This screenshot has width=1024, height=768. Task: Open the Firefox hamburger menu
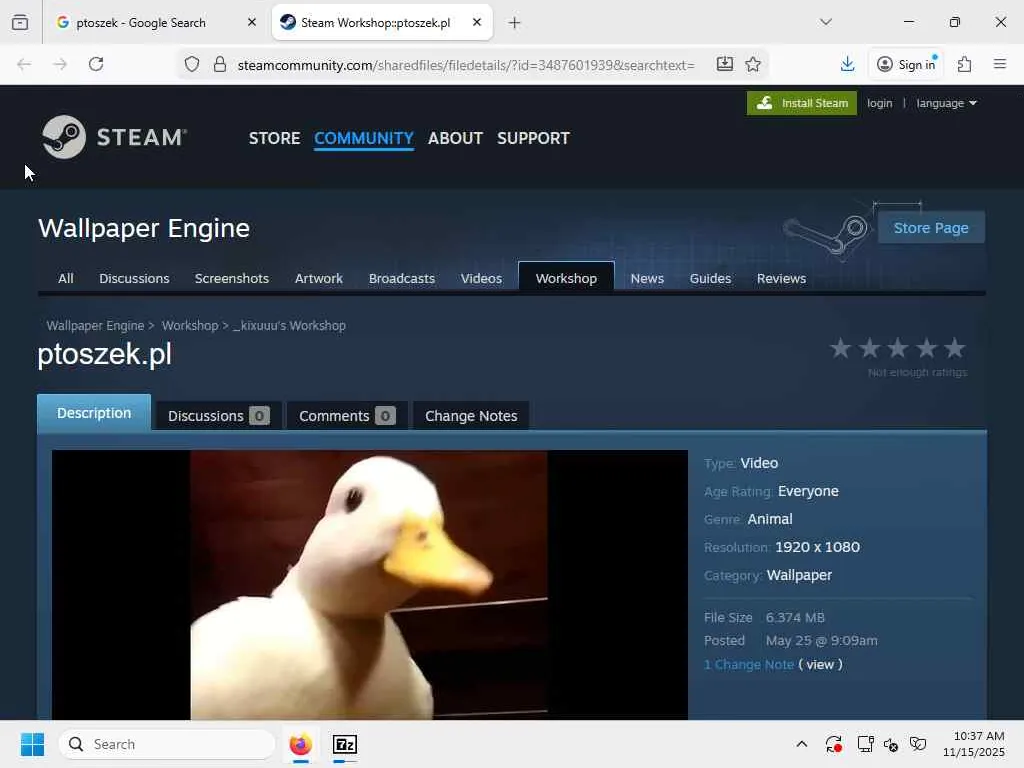click(999, 64)
